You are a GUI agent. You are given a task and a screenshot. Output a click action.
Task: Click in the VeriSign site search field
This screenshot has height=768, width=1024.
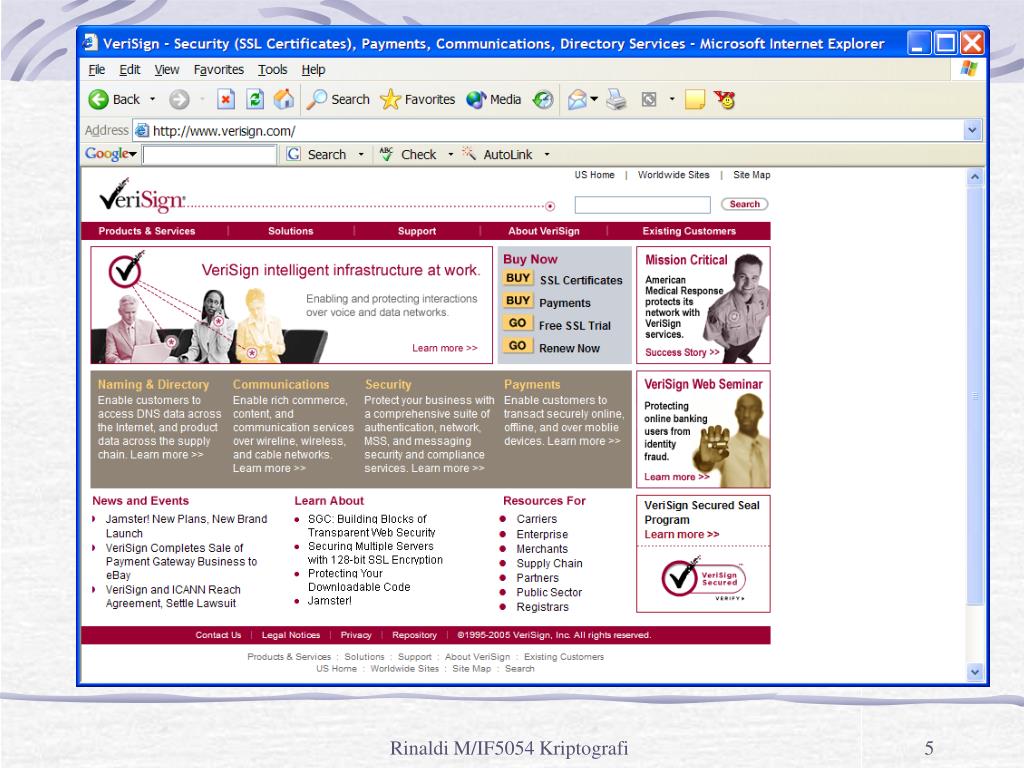point(643,204)
